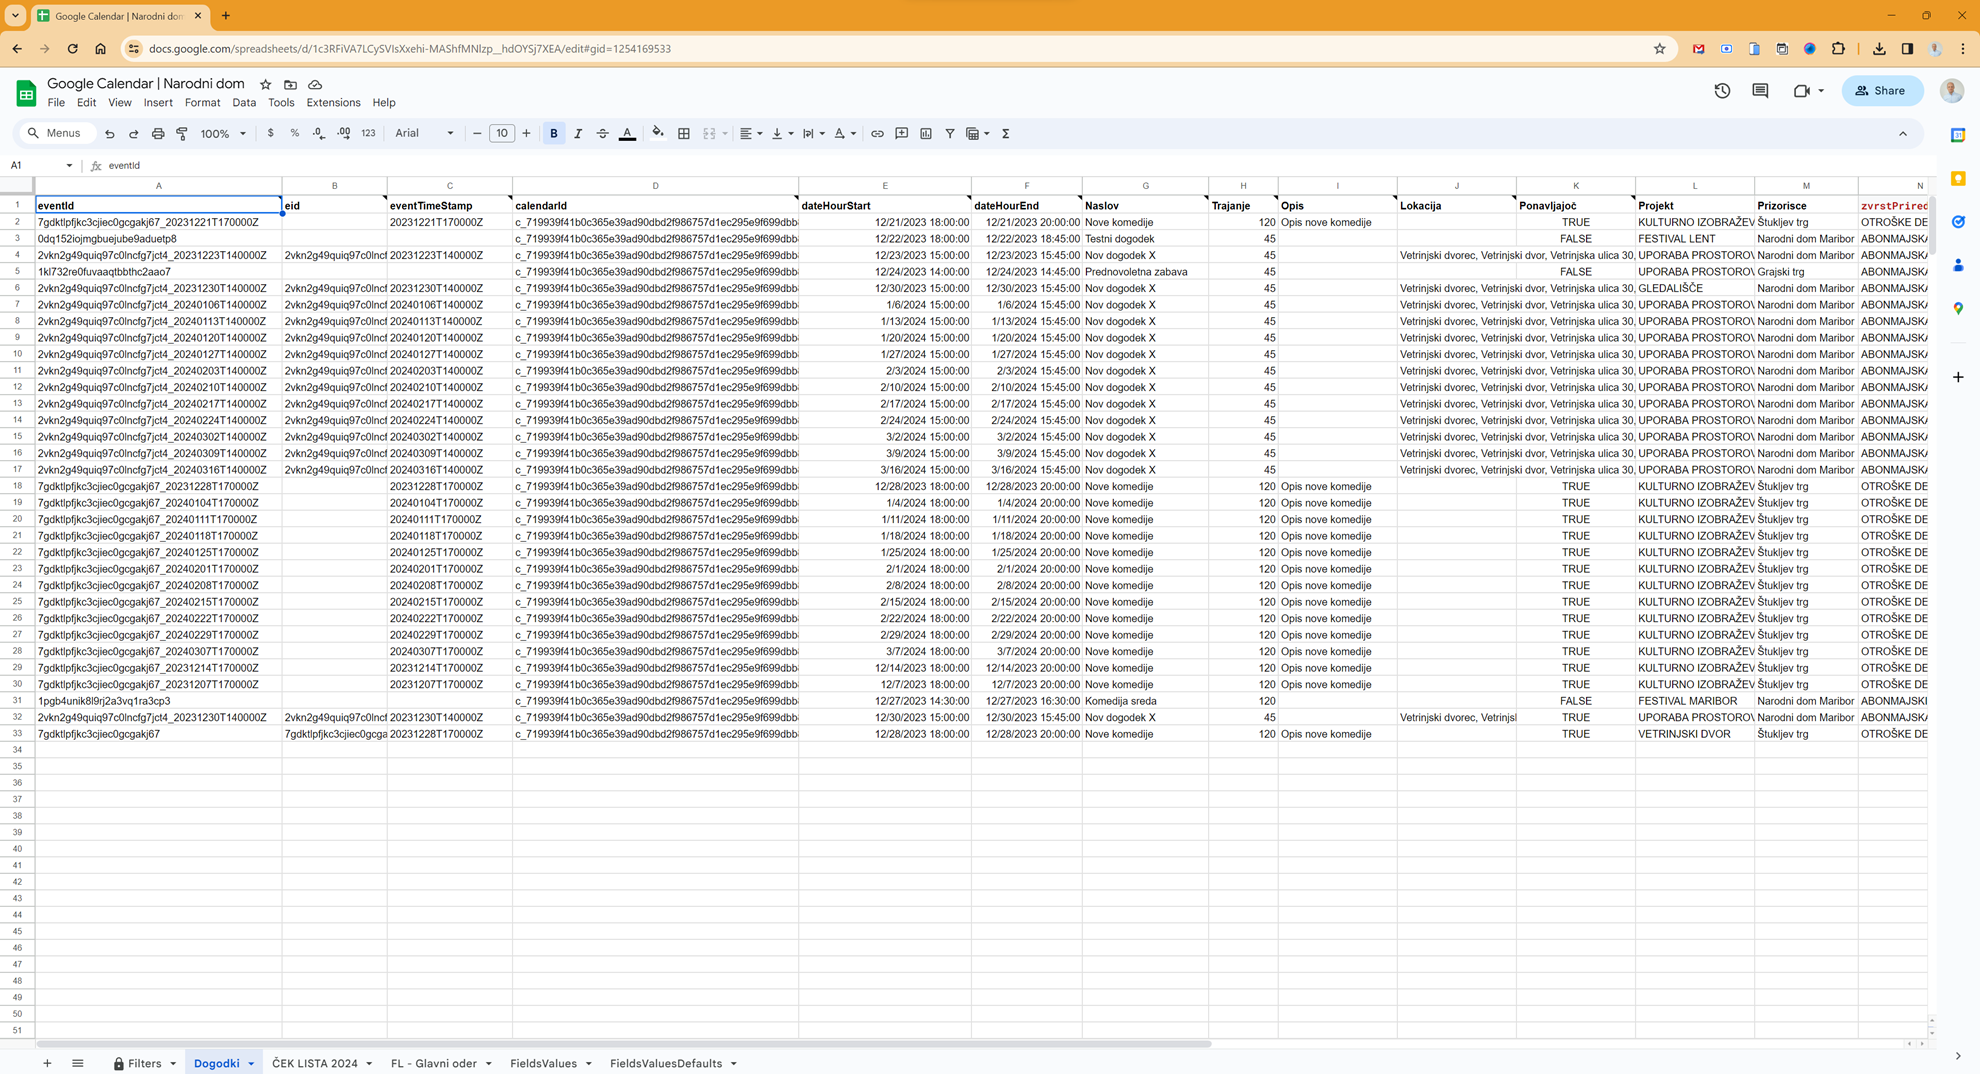Open text rotation dropdown
1980x1074 pixels.
point(845,134)
